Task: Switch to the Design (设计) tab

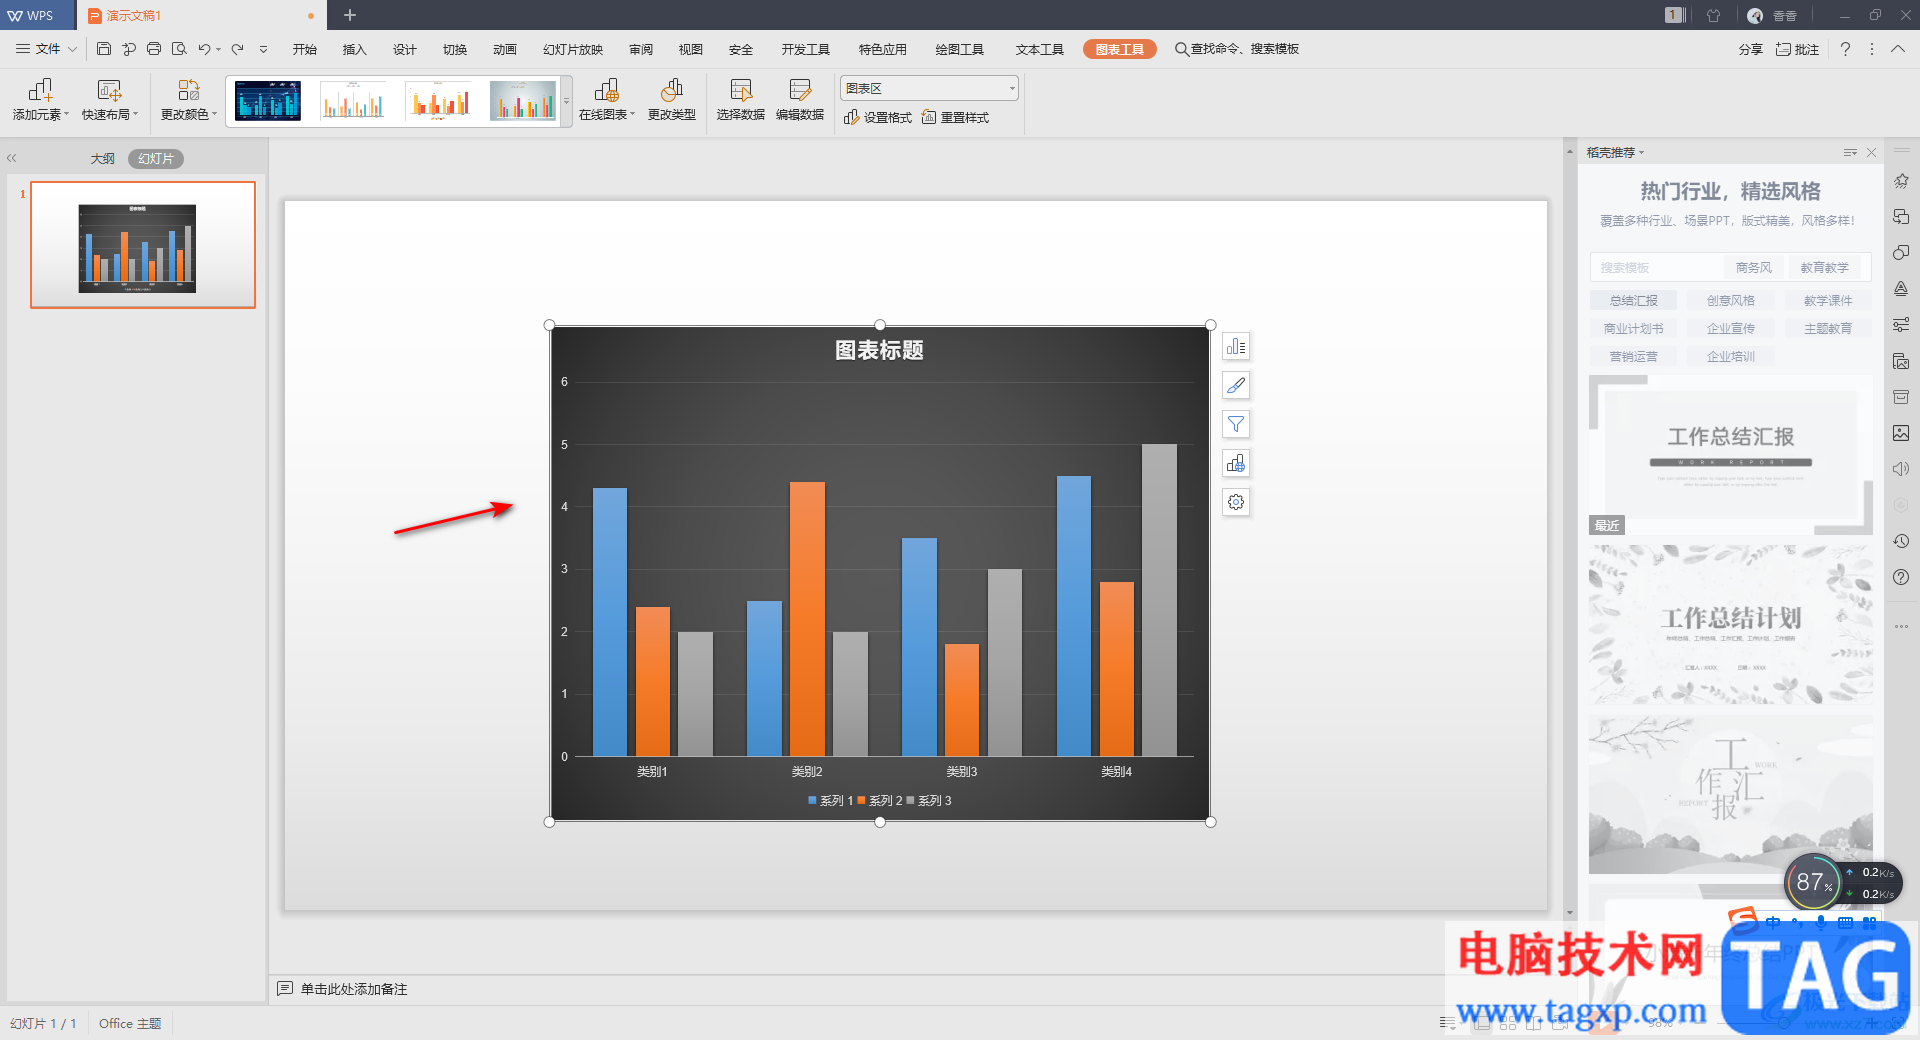Action: (x=405, y=49)
